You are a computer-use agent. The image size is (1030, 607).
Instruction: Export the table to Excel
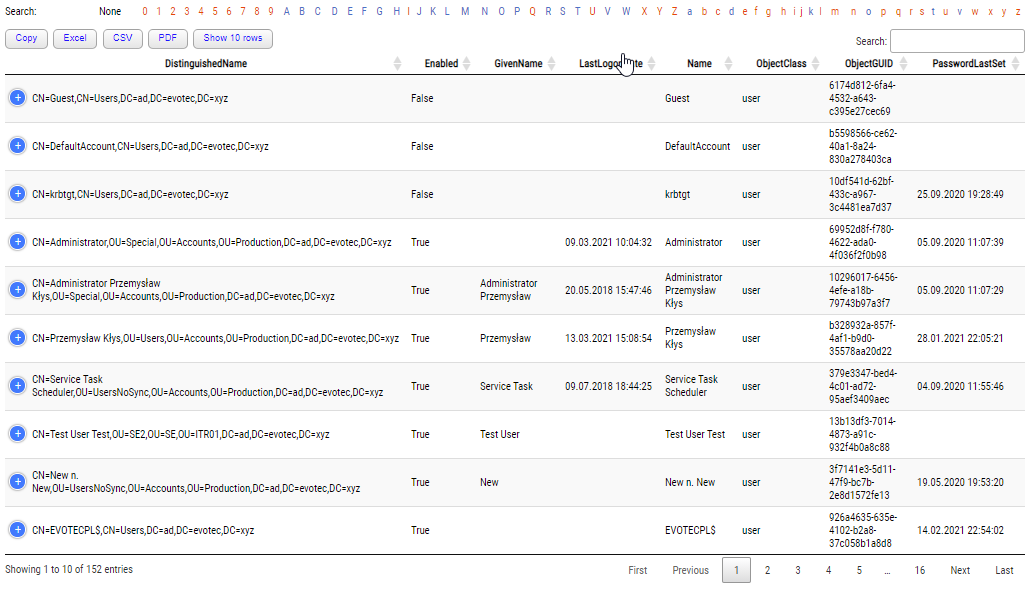click(x=74, y=38)
